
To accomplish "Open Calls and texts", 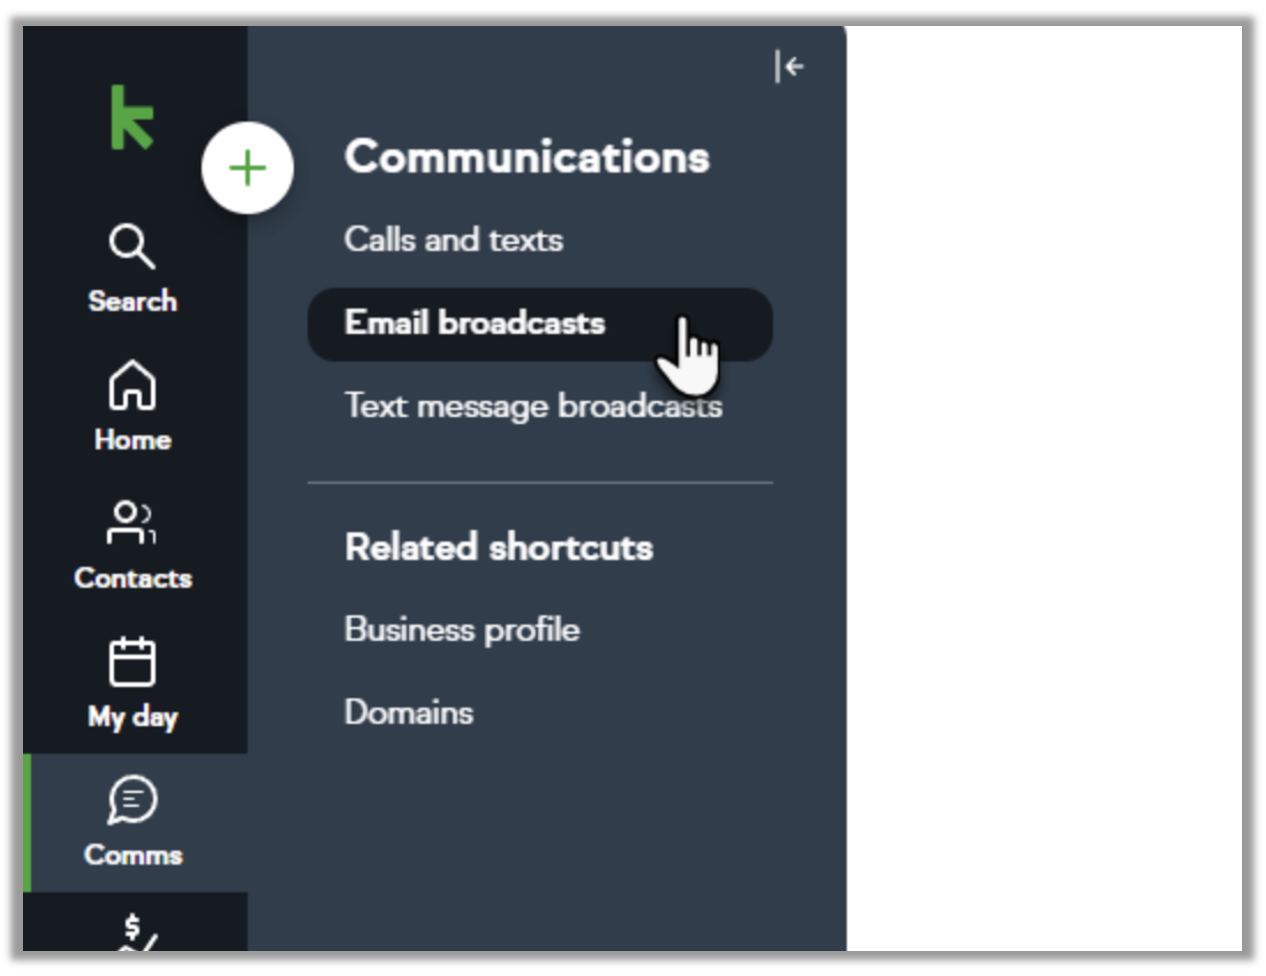I will 453,240.
